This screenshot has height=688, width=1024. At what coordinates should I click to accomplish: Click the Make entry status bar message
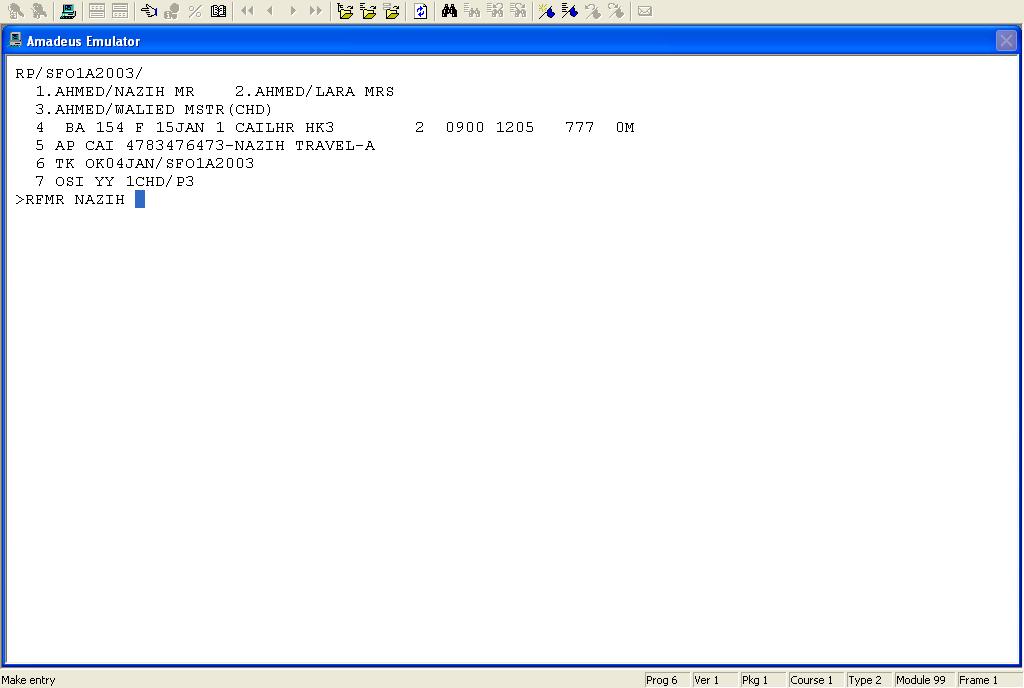coord(29,680)
